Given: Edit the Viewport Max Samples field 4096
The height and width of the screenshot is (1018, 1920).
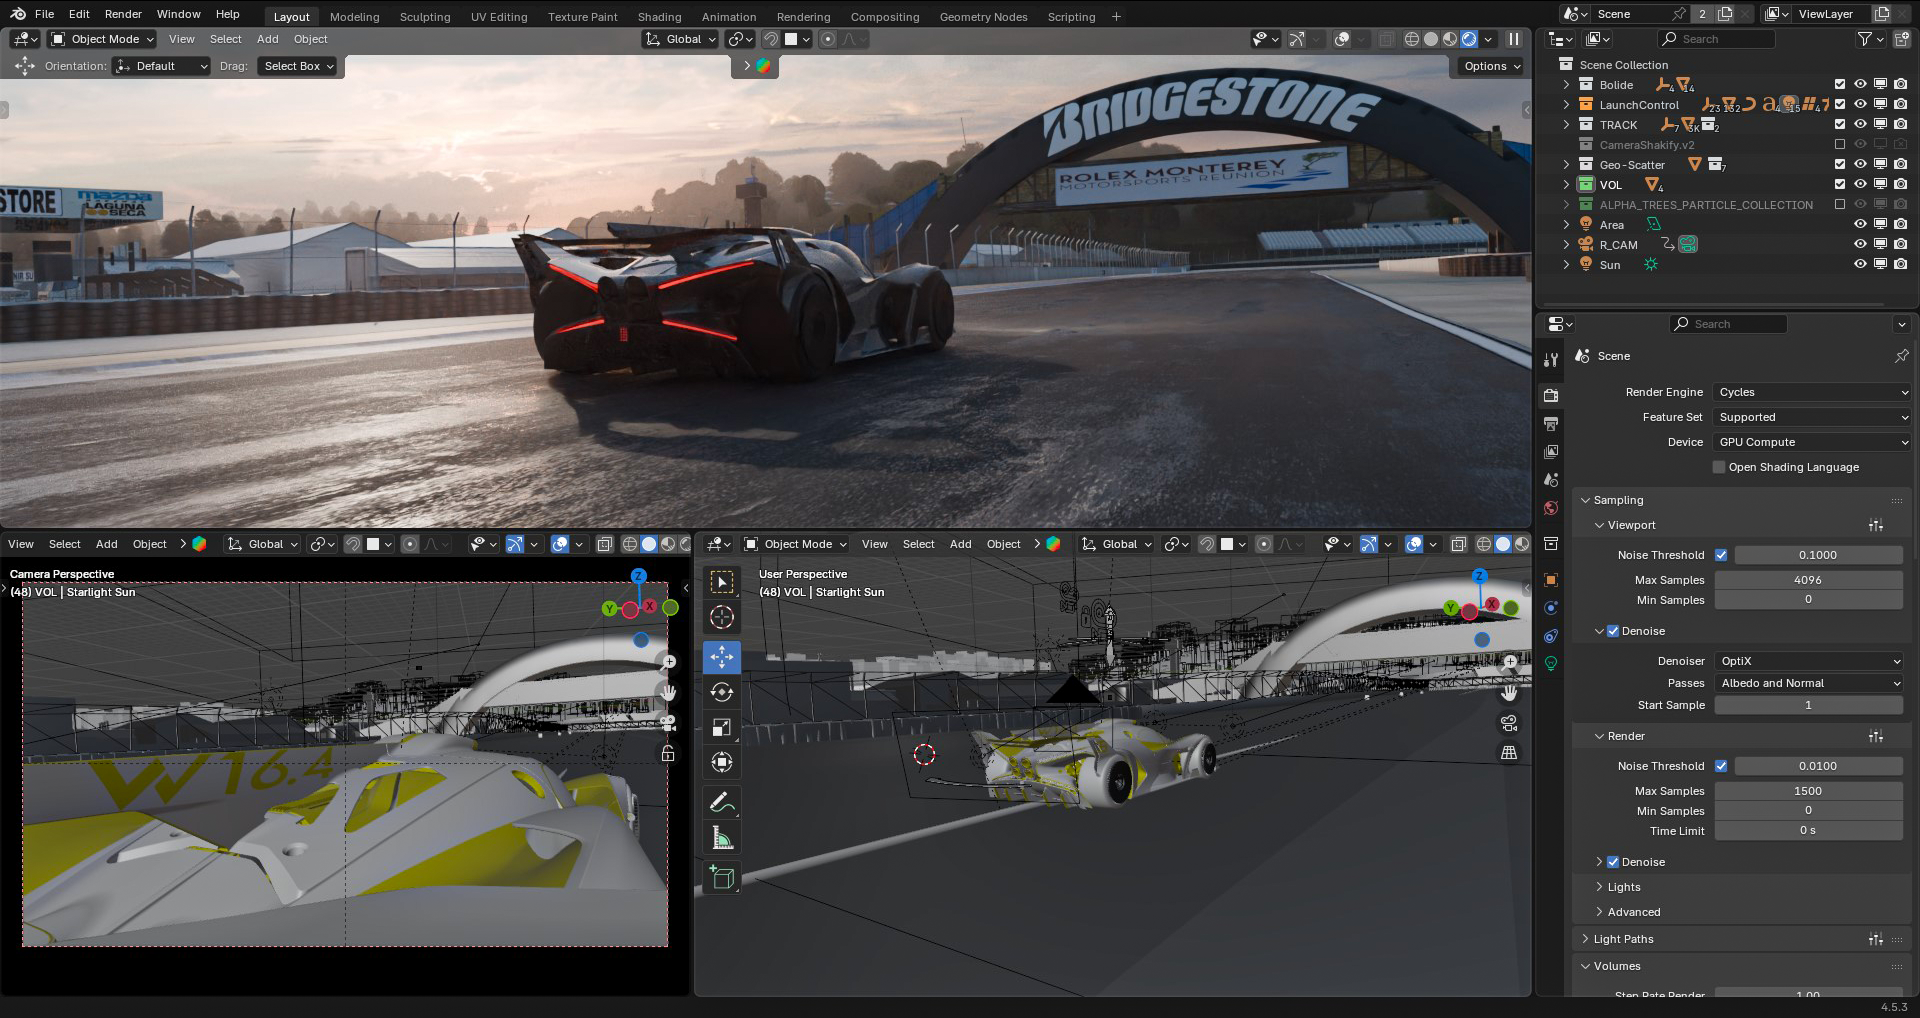Looking at the screenshot, I should point(1808,580).
